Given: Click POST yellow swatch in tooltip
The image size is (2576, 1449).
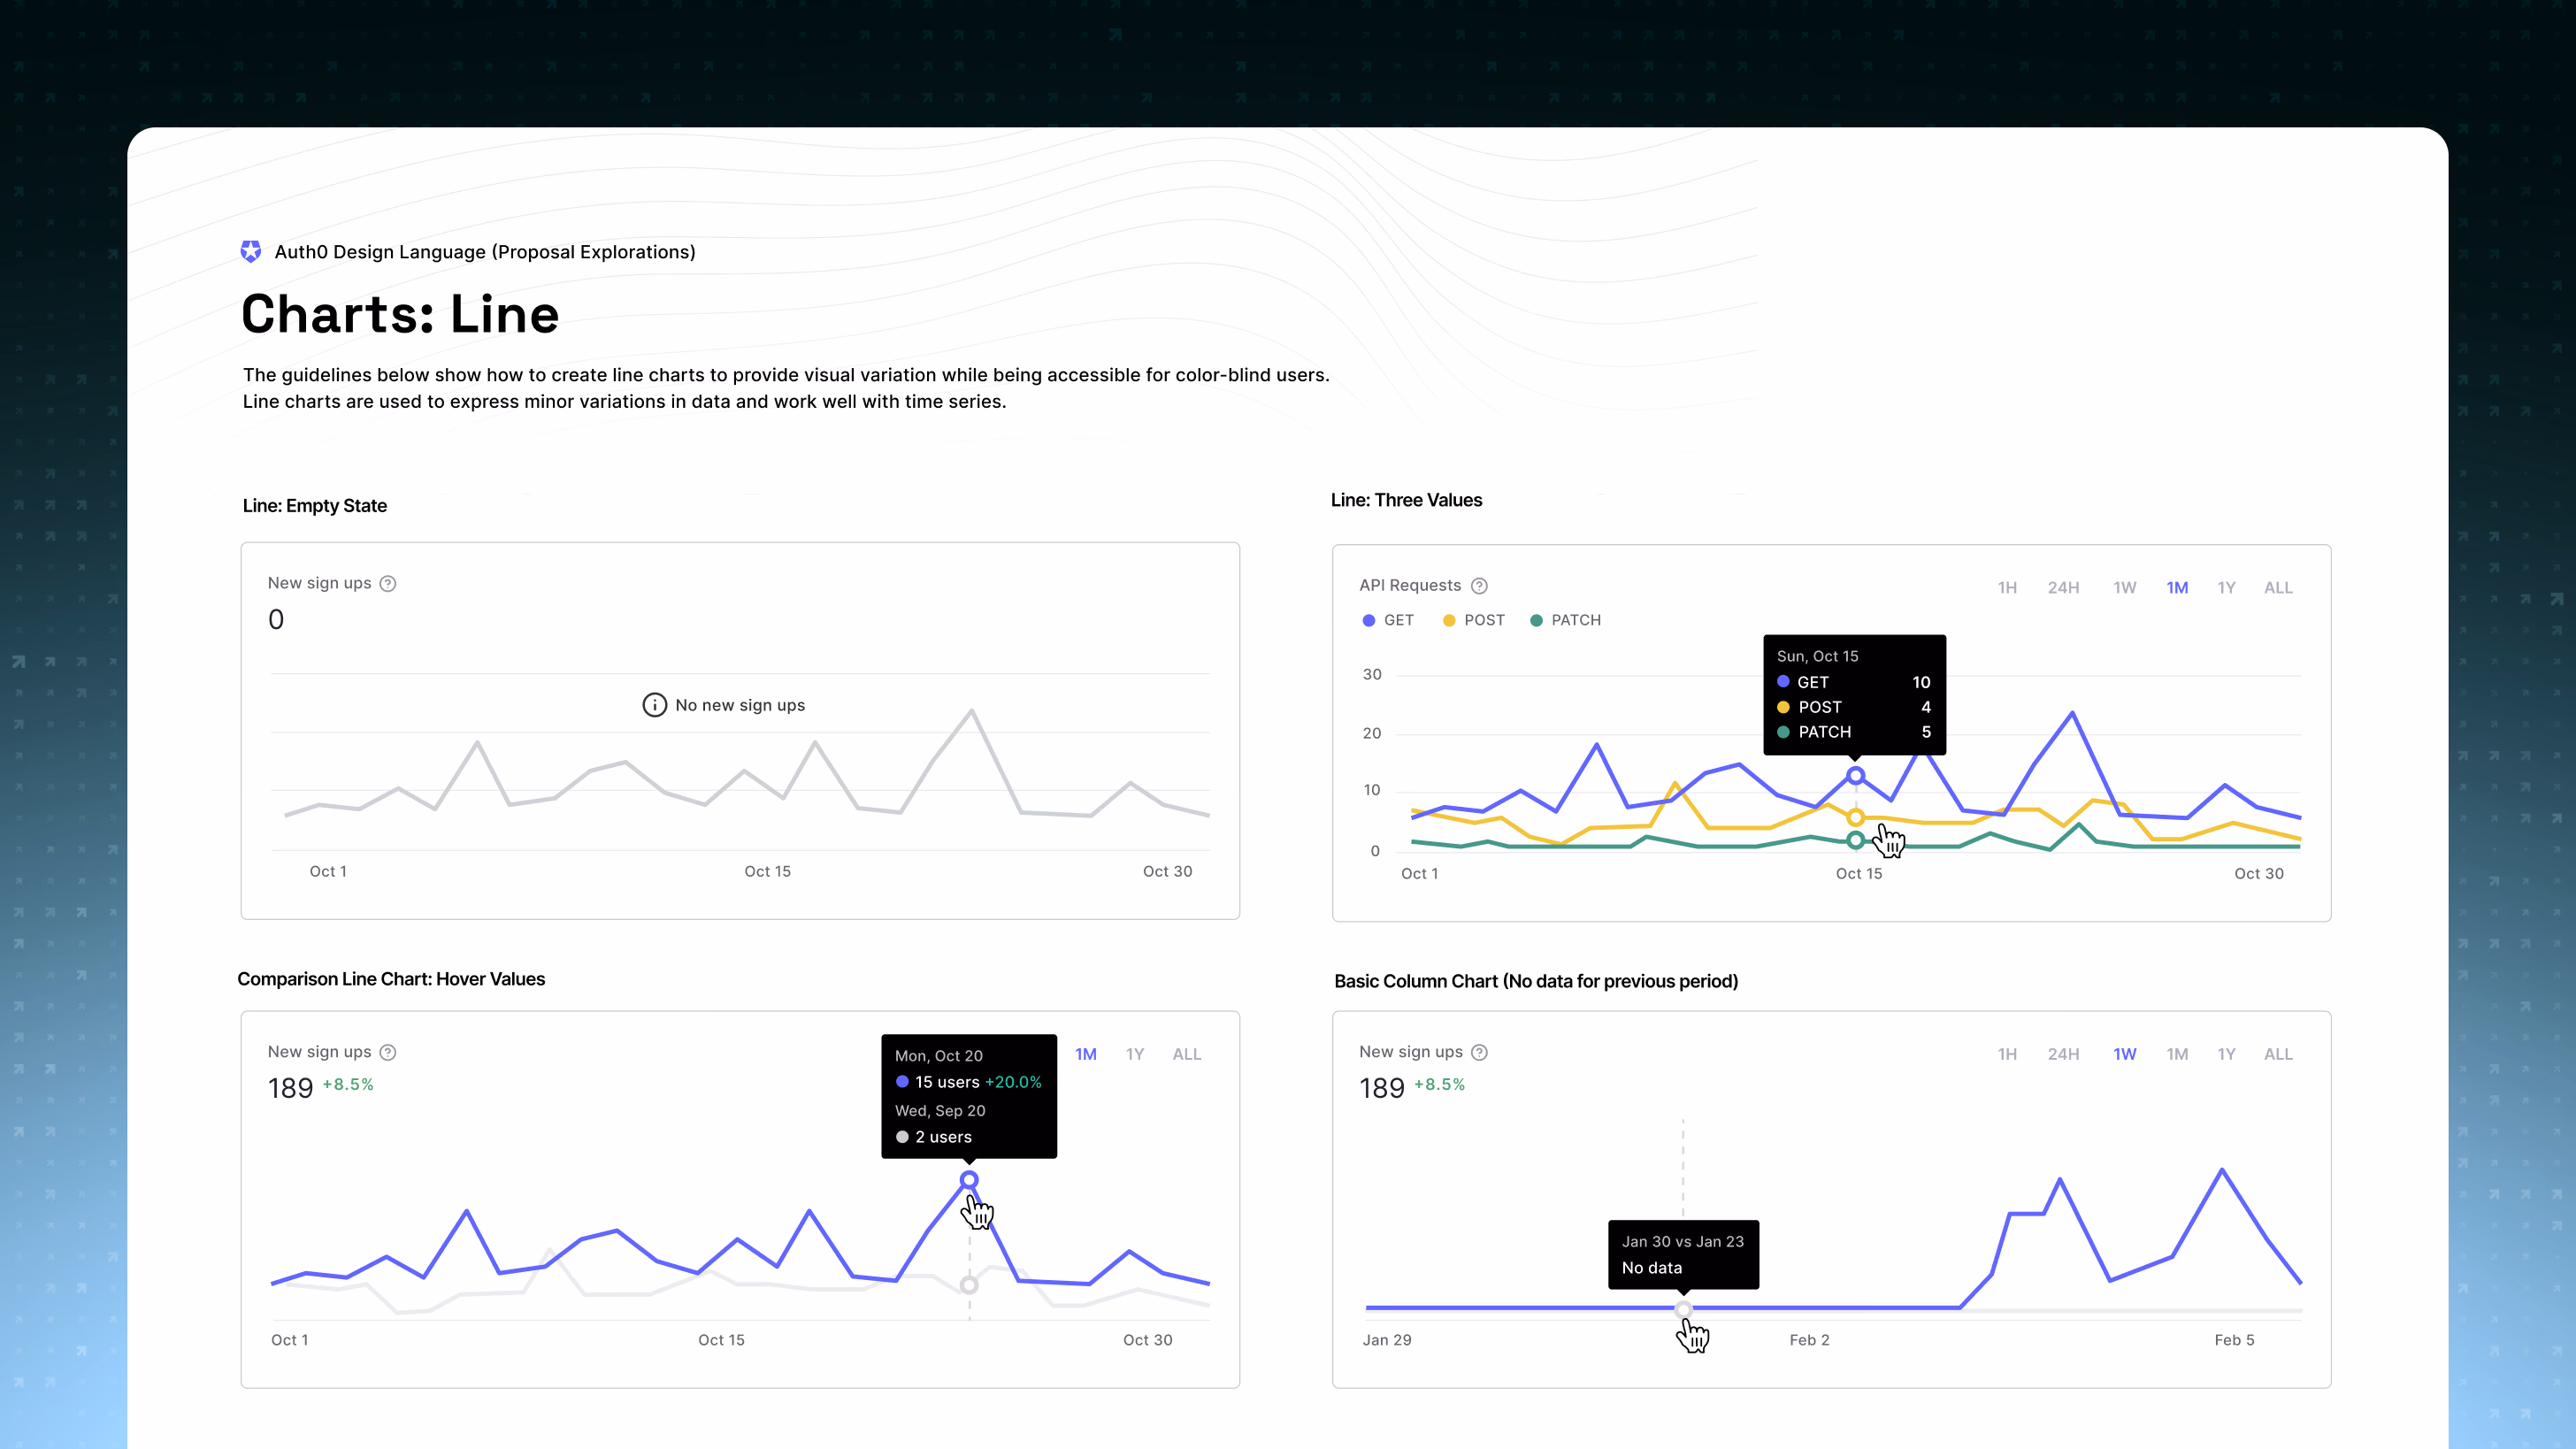Looking at the screenshot, I should (1783, 707).
